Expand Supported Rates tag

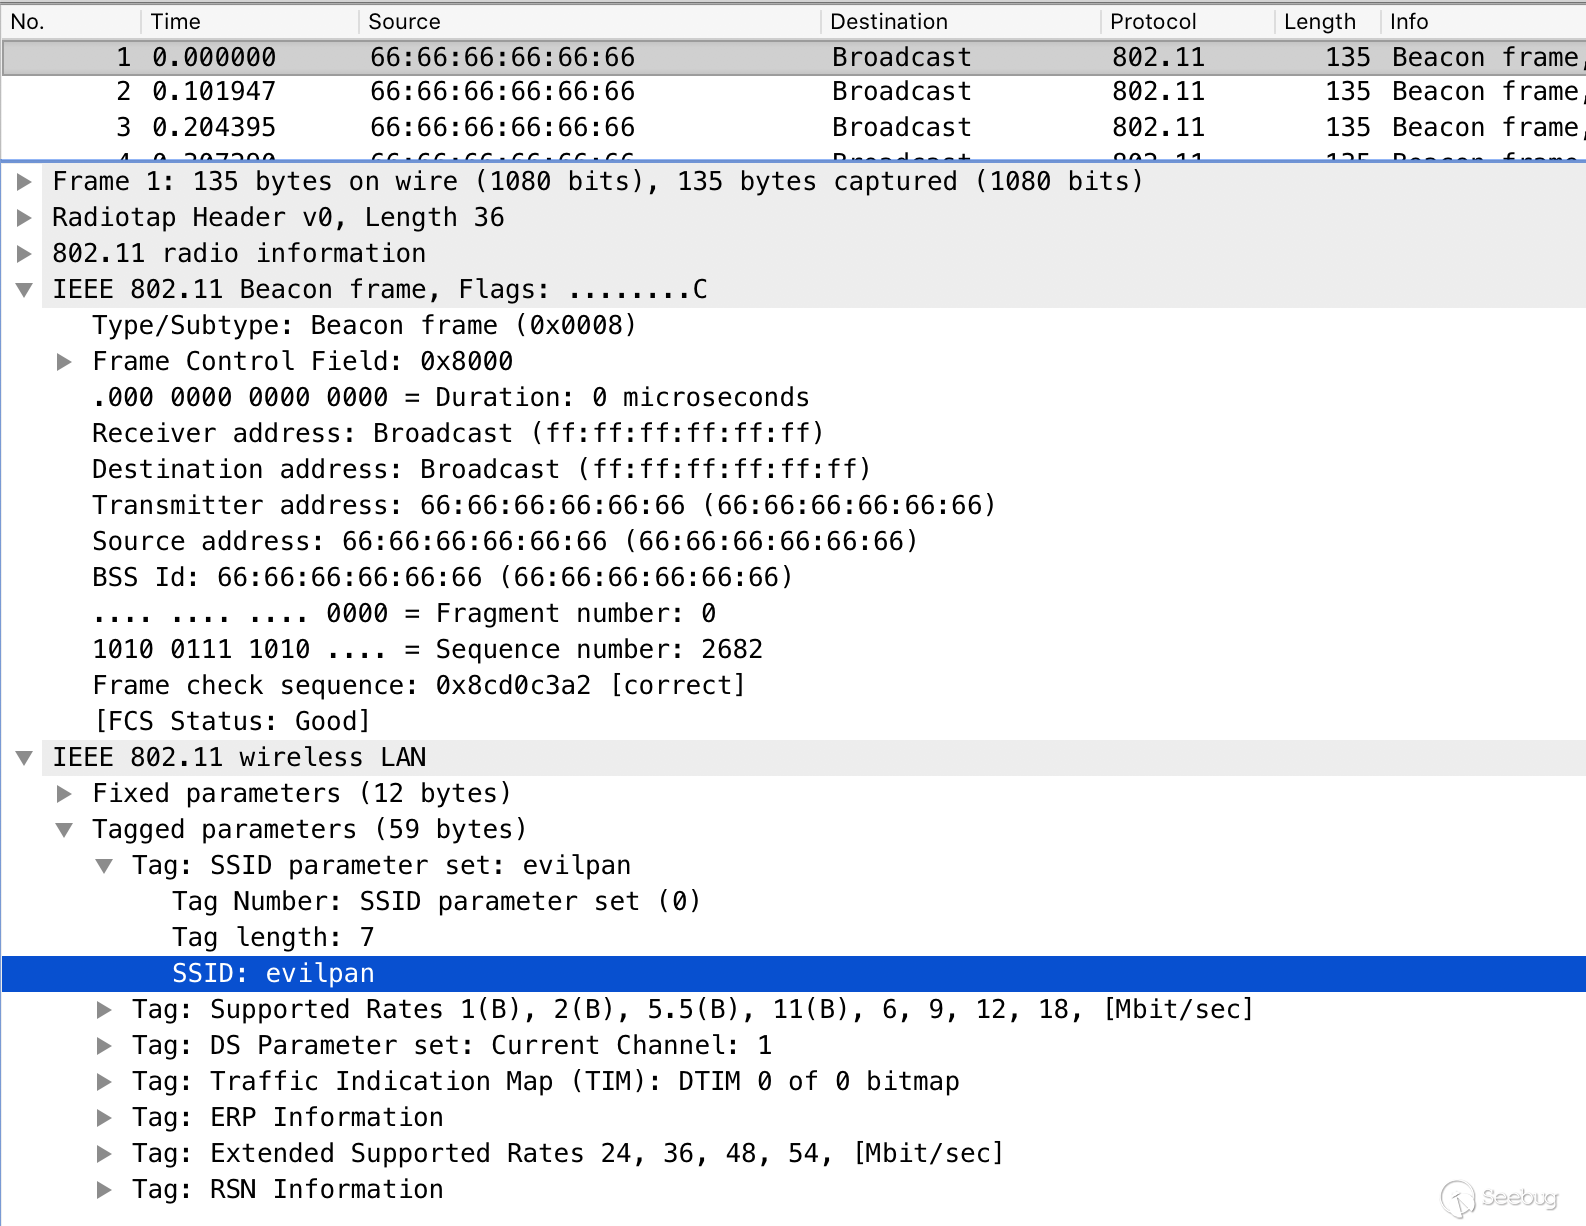coord(104,1010)
